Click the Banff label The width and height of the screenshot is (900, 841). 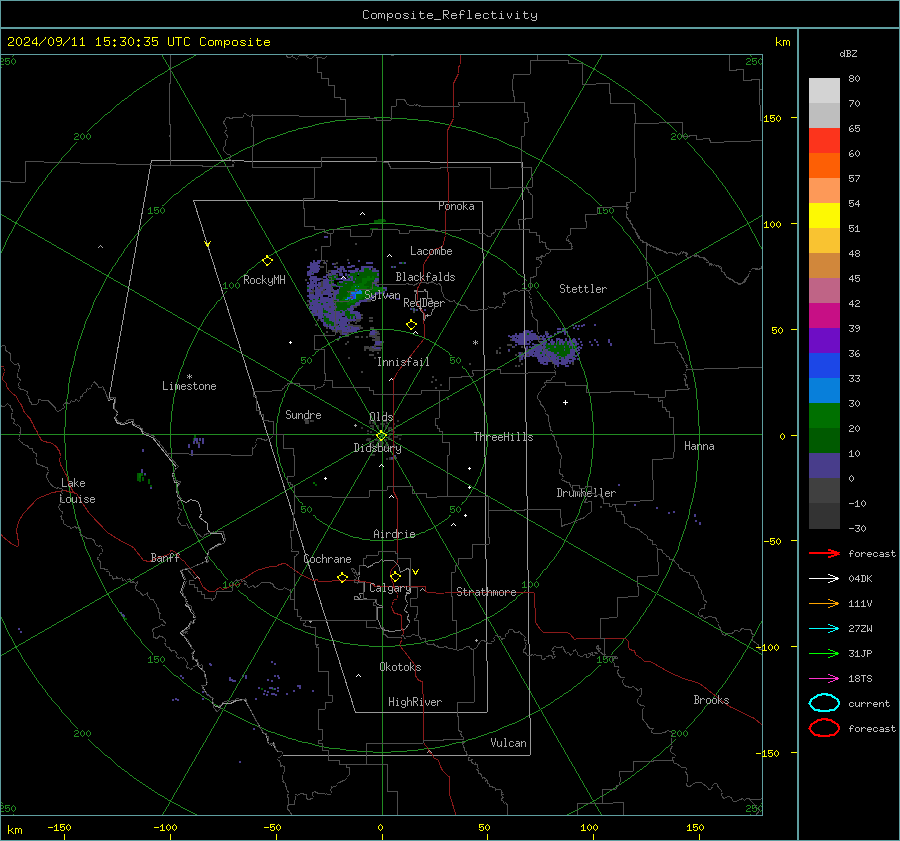coord(165,557)
